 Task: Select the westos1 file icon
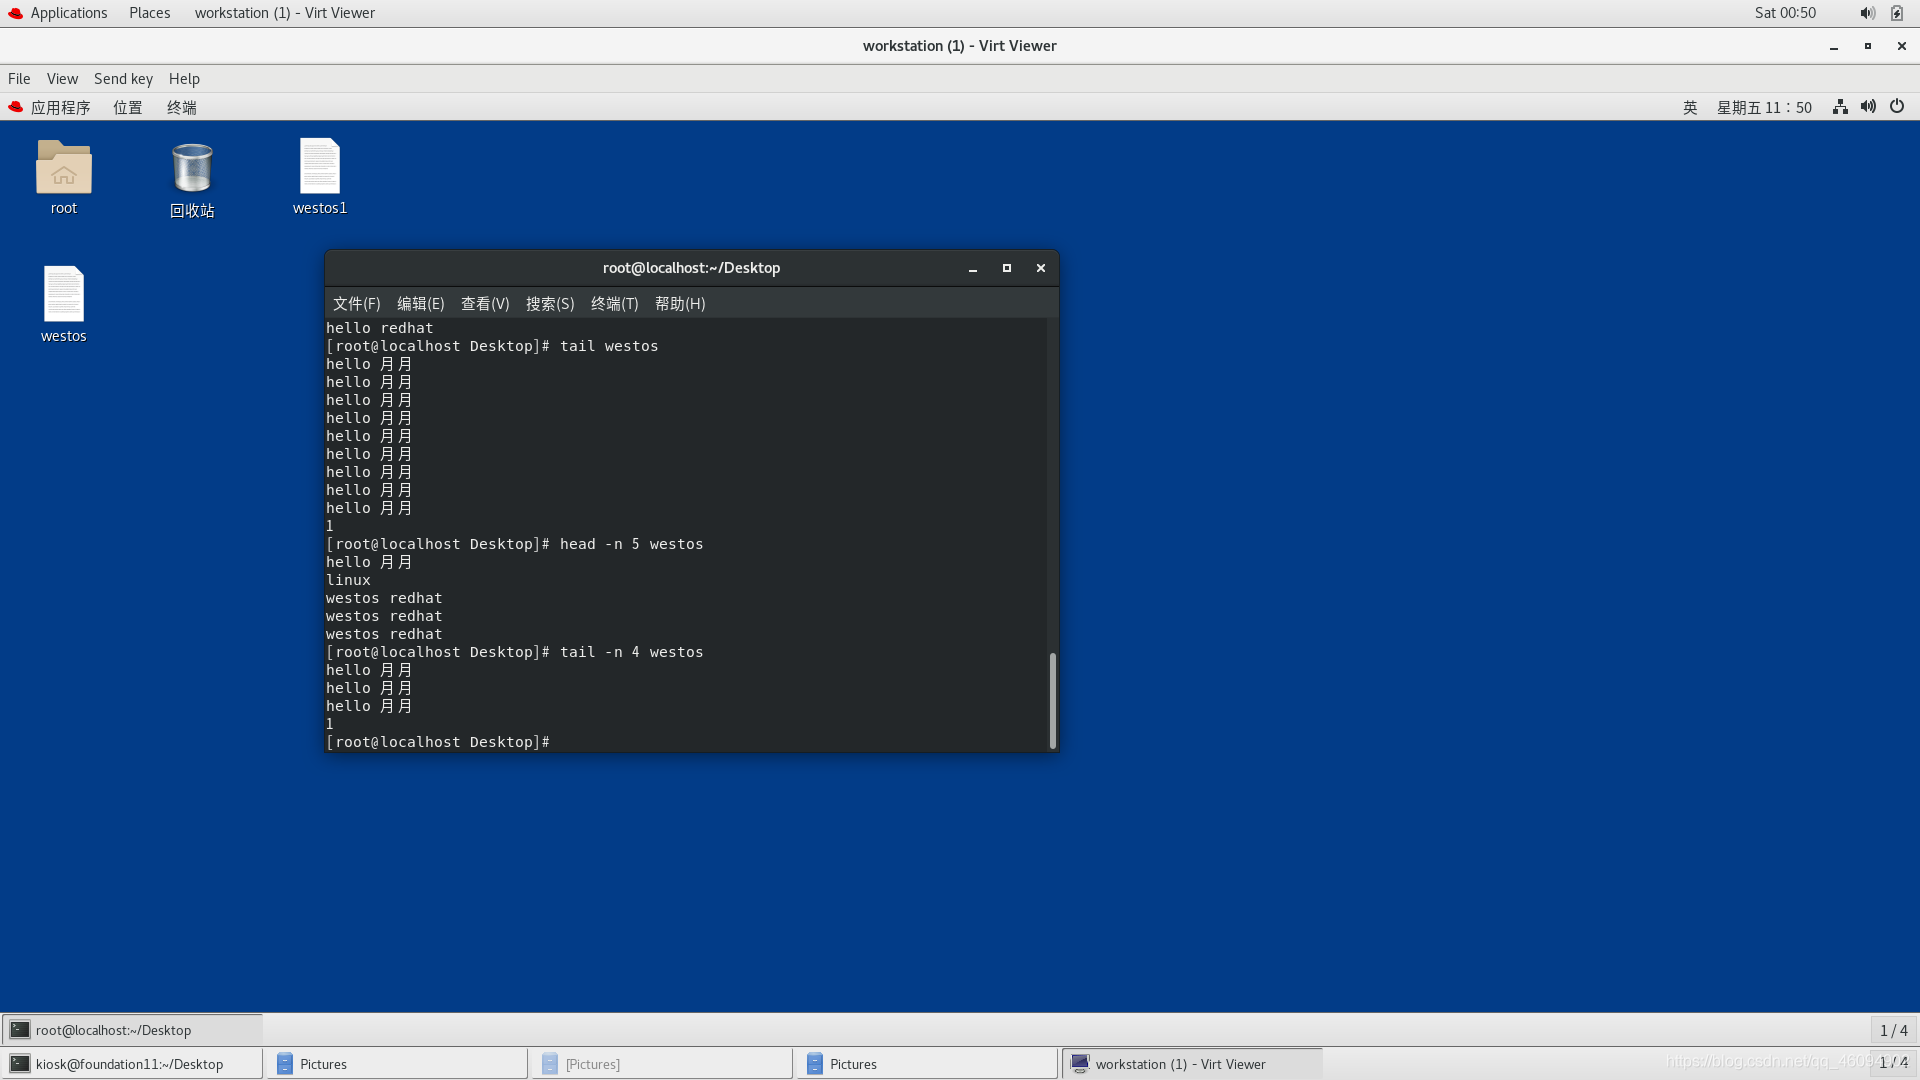(319, 167)
